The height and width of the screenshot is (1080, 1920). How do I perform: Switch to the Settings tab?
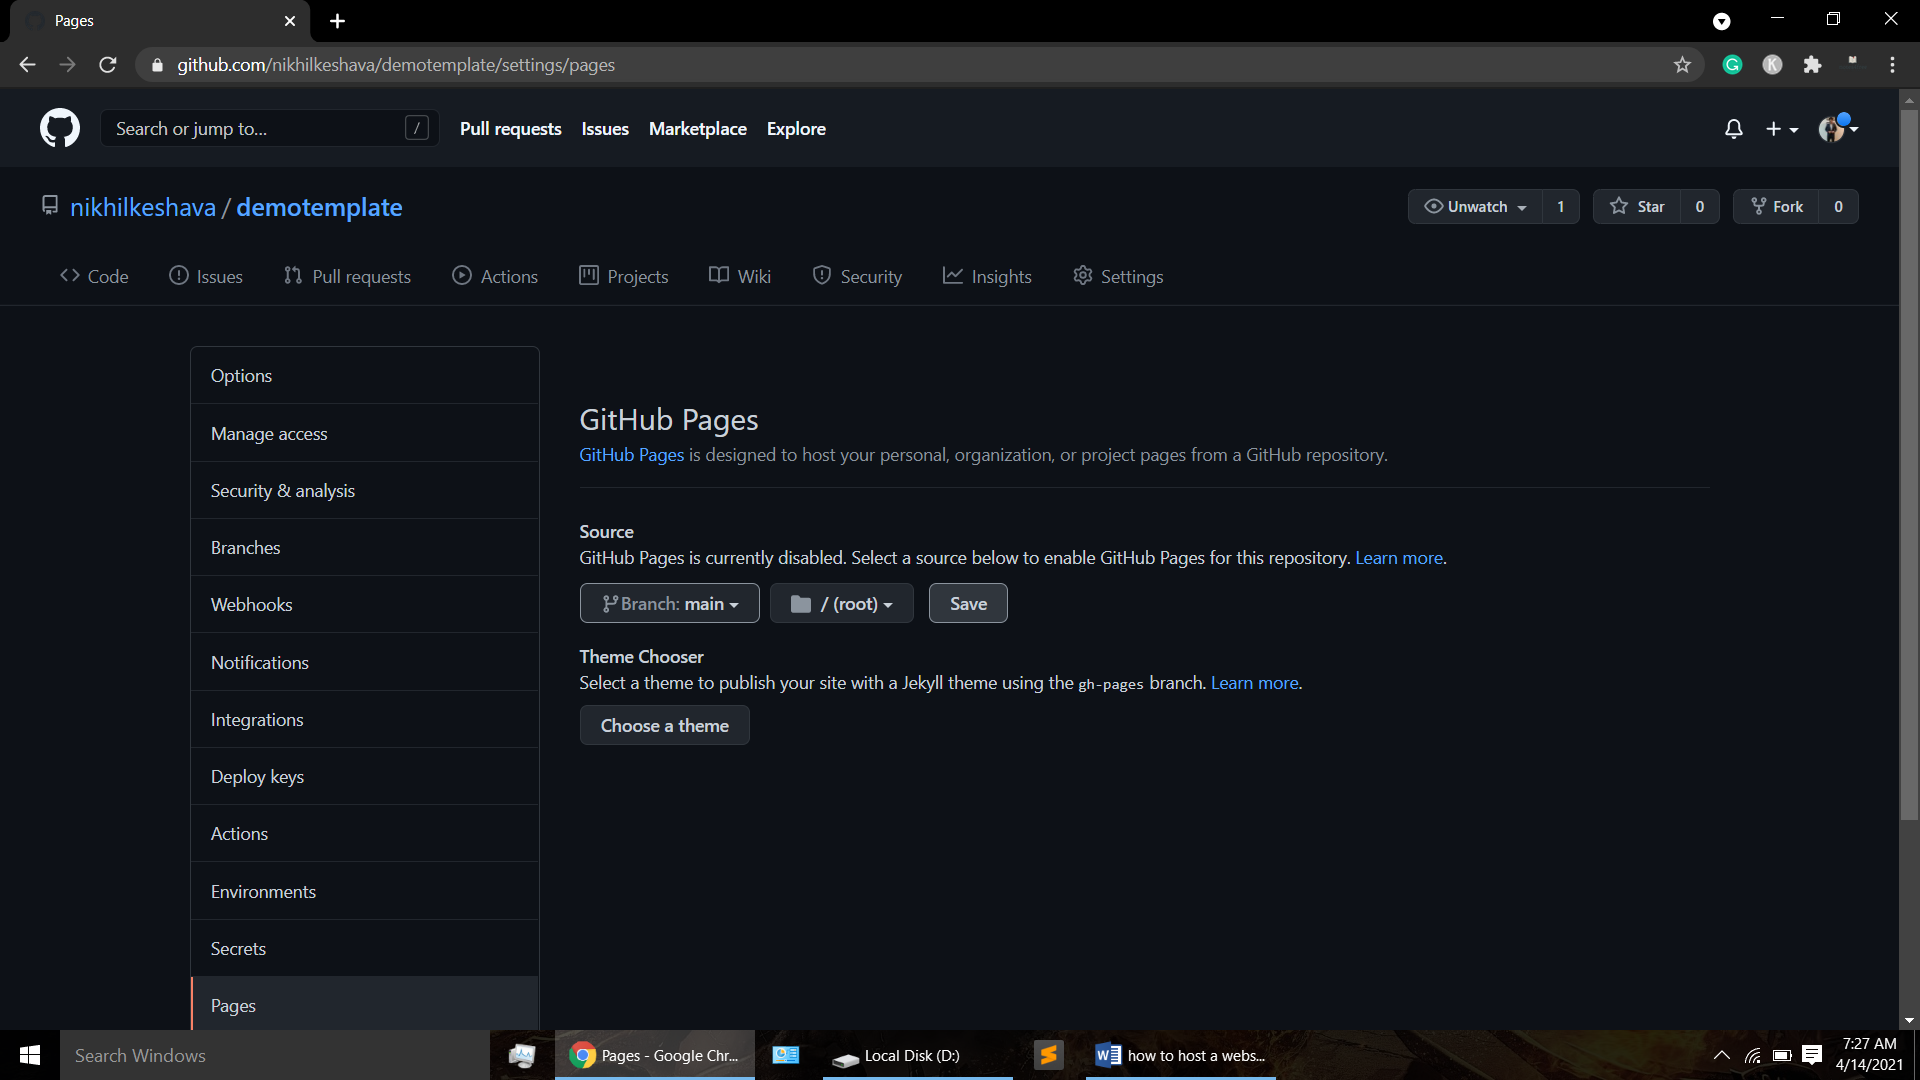[1118, 276]
